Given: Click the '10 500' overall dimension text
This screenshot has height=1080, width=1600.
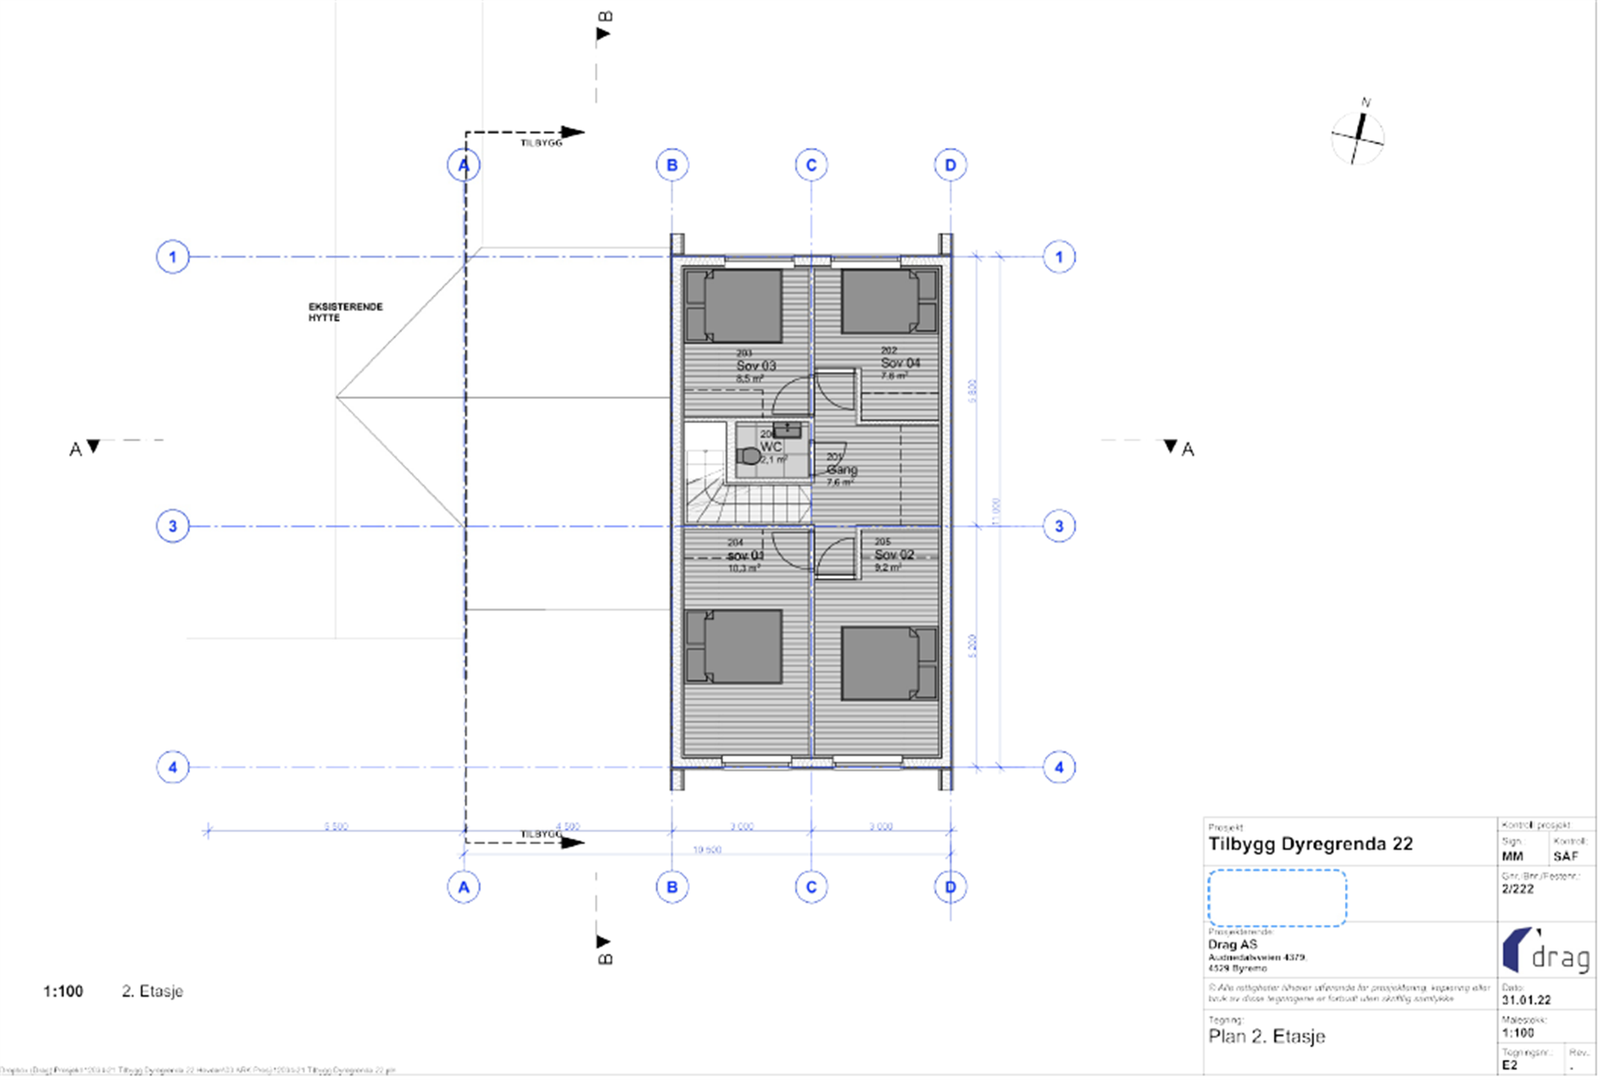Looking at the screenshot, I should point(707,850).
